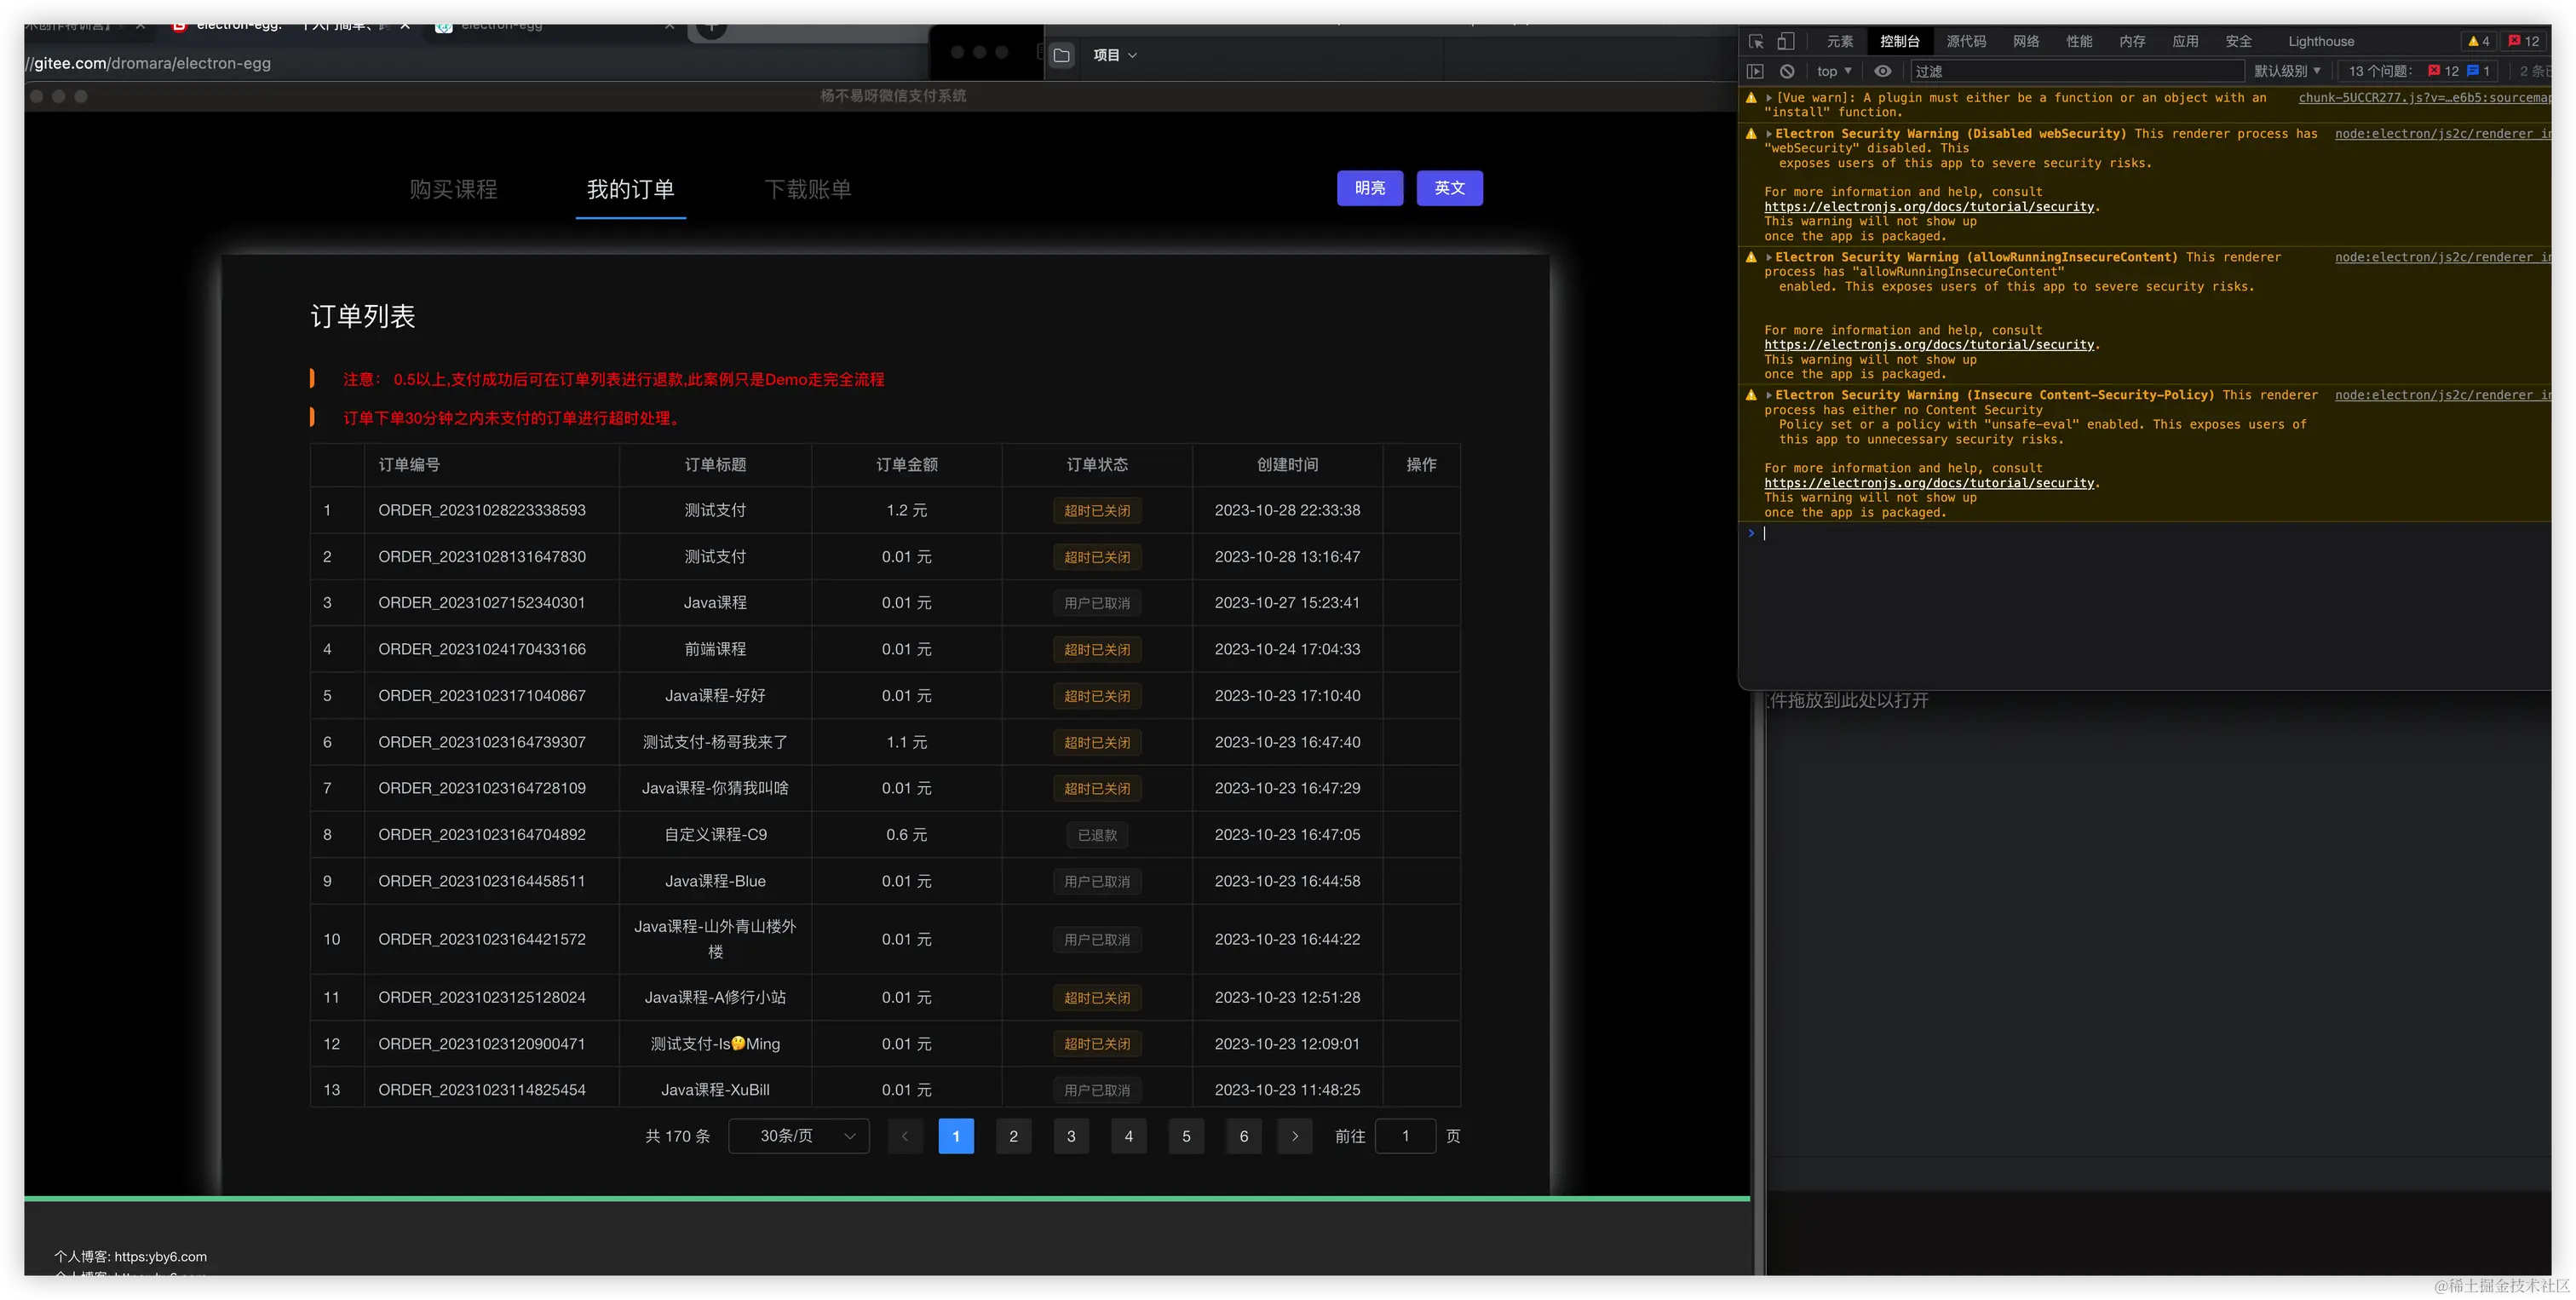The width and height of the screenshot is (2576, 1300).
Task: Click the 12 errors badge in DevTools
Action: click(2523, 41)
